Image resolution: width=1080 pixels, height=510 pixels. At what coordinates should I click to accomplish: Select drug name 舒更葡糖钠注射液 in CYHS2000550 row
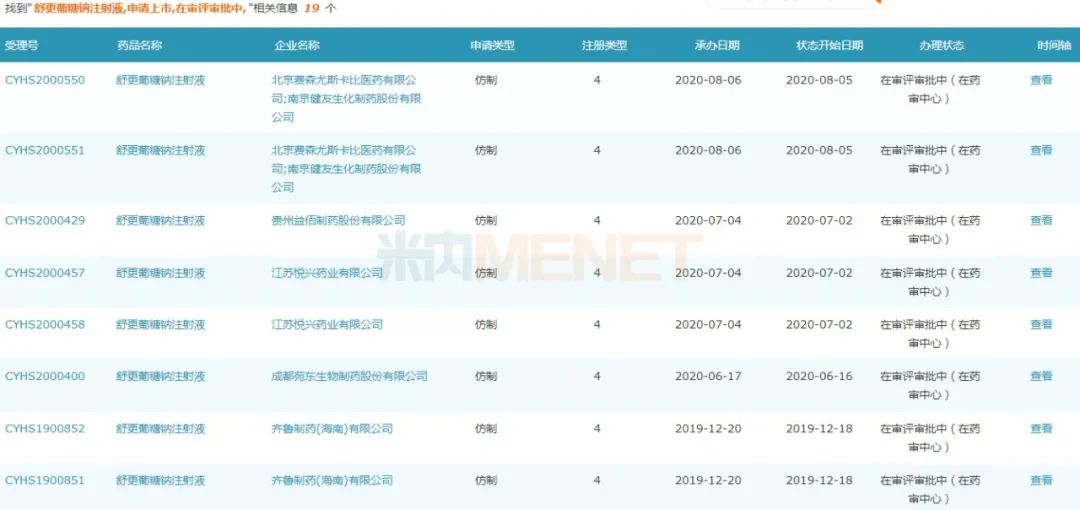coord(160,80)
